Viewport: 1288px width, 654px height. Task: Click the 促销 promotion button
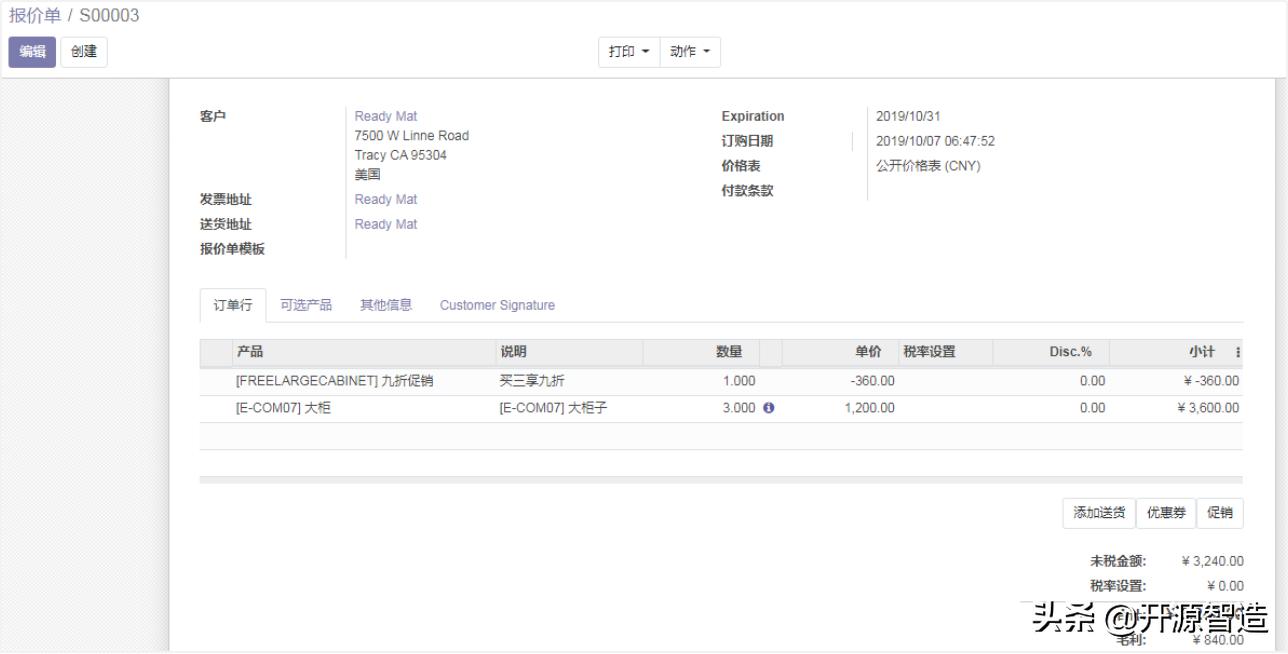click(1221, 513)
